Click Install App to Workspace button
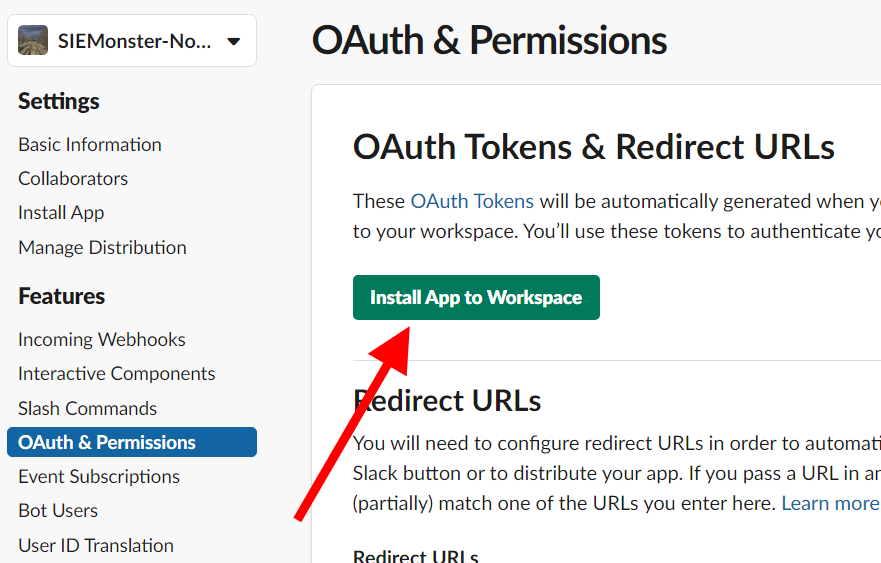Viewport: 881px width, 563px height. (476, 298)
